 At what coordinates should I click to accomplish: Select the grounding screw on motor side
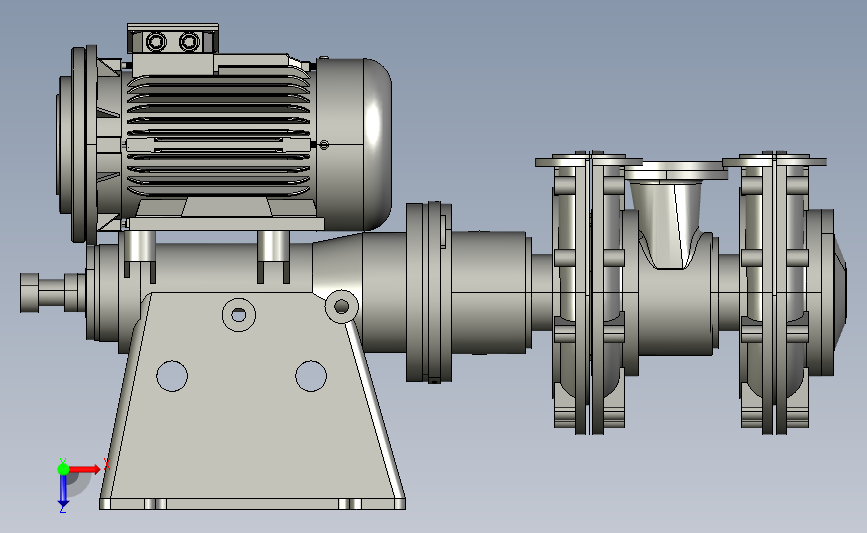tap(324, 145)
